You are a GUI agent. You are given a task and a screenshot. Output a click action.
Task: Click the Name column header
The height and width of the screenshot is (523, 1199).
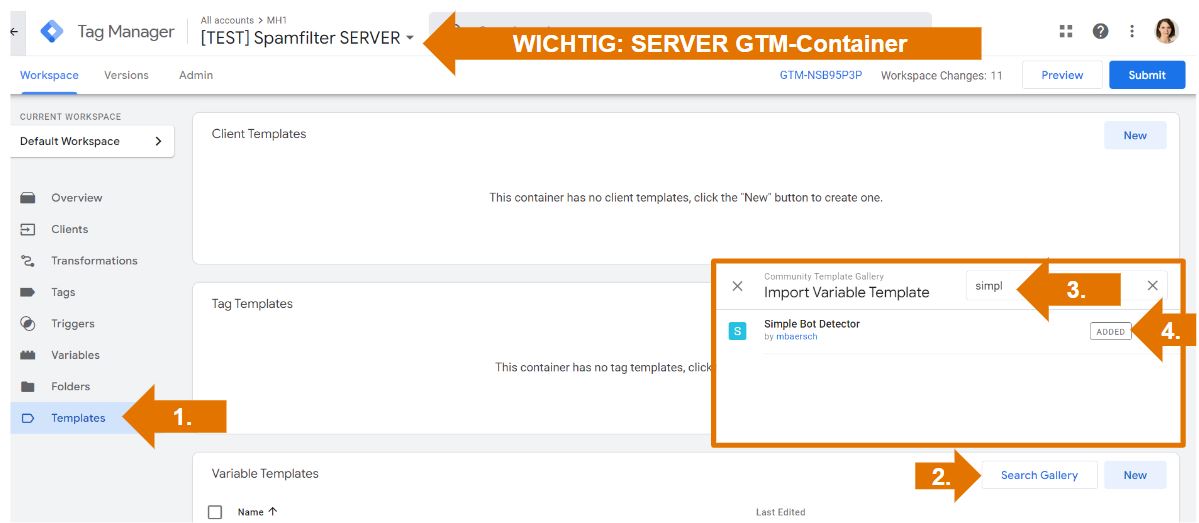coord(251,512)
